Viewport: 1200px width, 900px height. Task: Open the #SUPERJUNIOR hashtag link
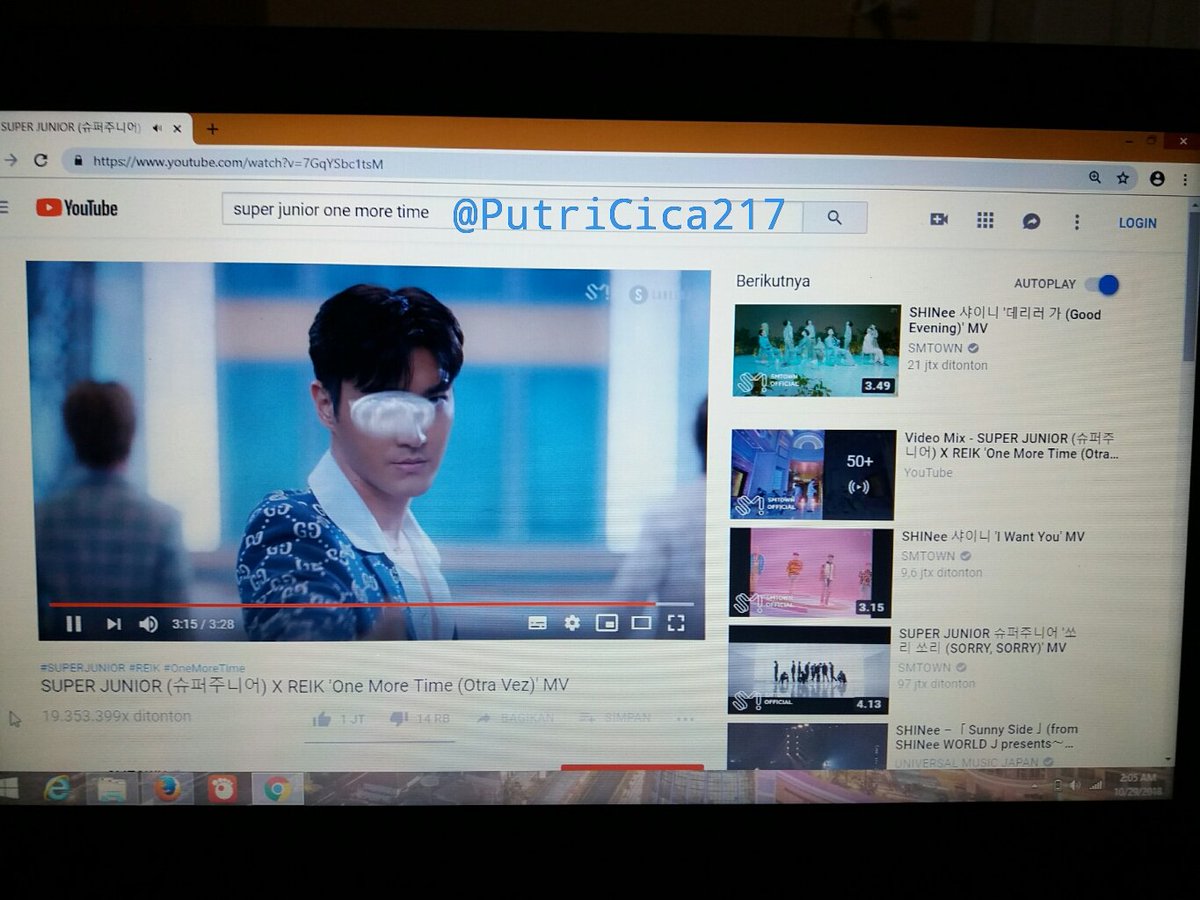pyautogui.click(x=83, y=668)
